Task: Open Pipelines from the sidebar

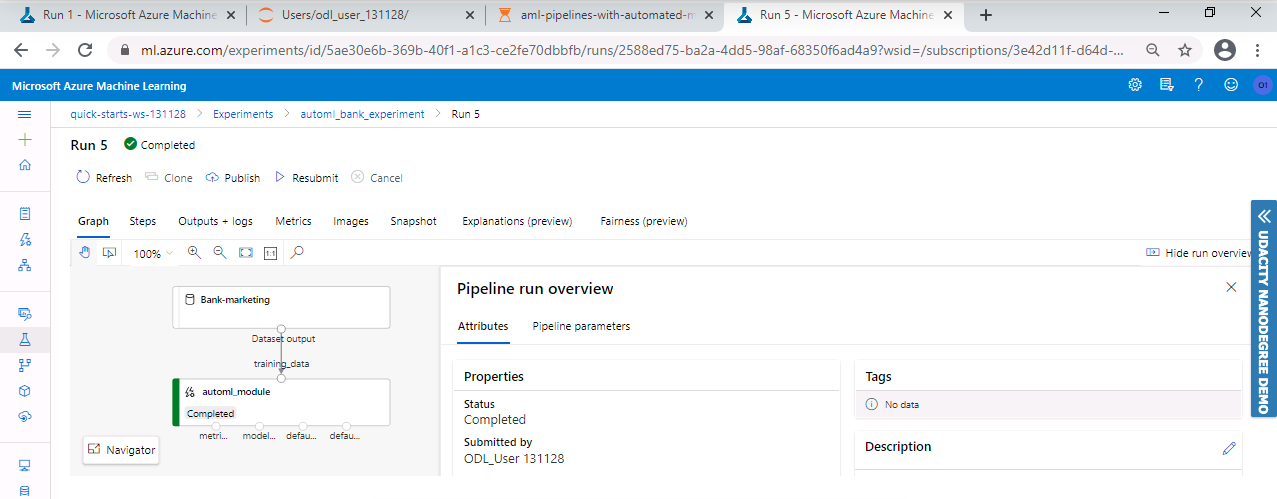Action: [25, 365]
